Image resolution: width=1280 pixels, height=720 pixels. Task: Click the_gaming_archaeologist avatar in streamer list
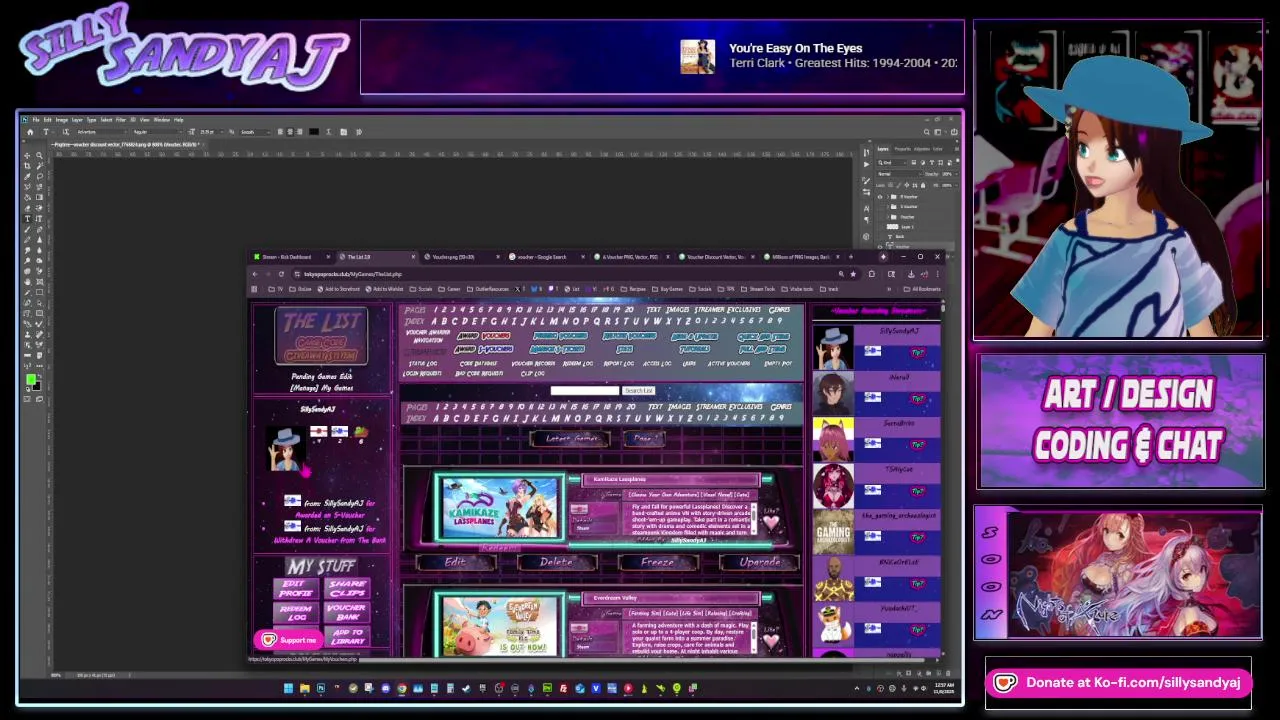pos(833,533)
